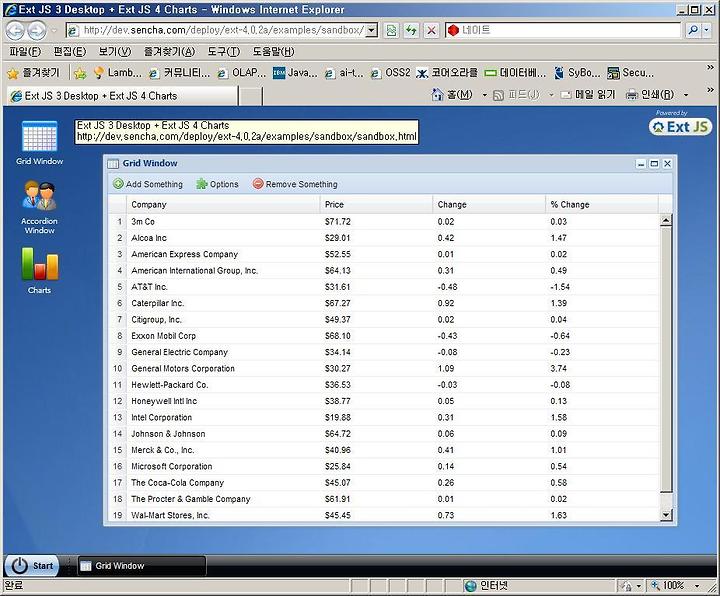Image resolution: width=720 pixels, height=596 pixels.
Task: Select the Alcoa Inc row
Action: click(x=384, y=238)
